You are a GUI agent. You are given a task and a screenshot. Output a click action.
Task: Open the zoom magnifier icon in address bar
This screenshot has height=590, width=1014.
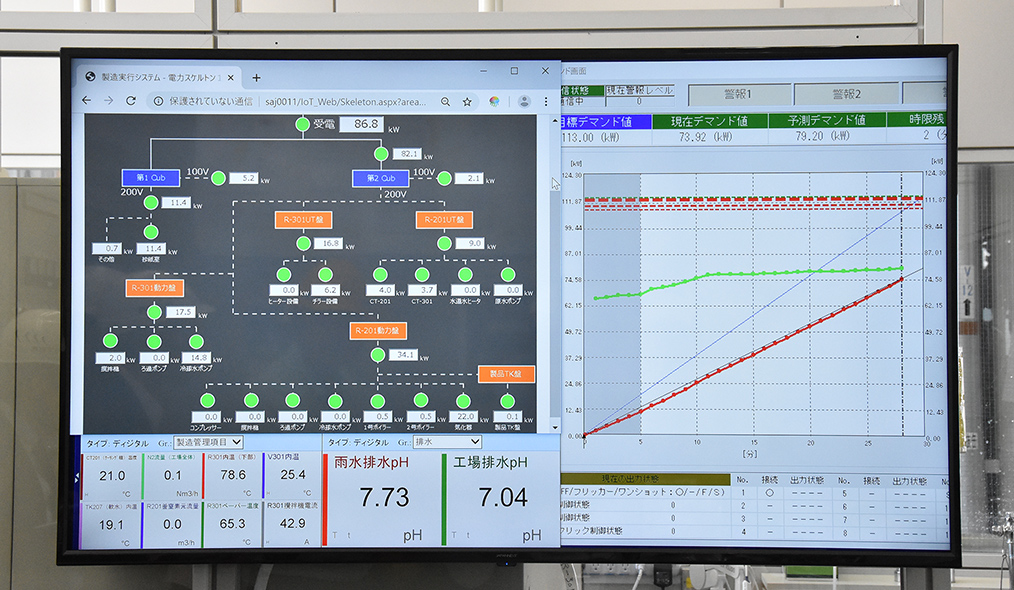click(x=445, y=101)
